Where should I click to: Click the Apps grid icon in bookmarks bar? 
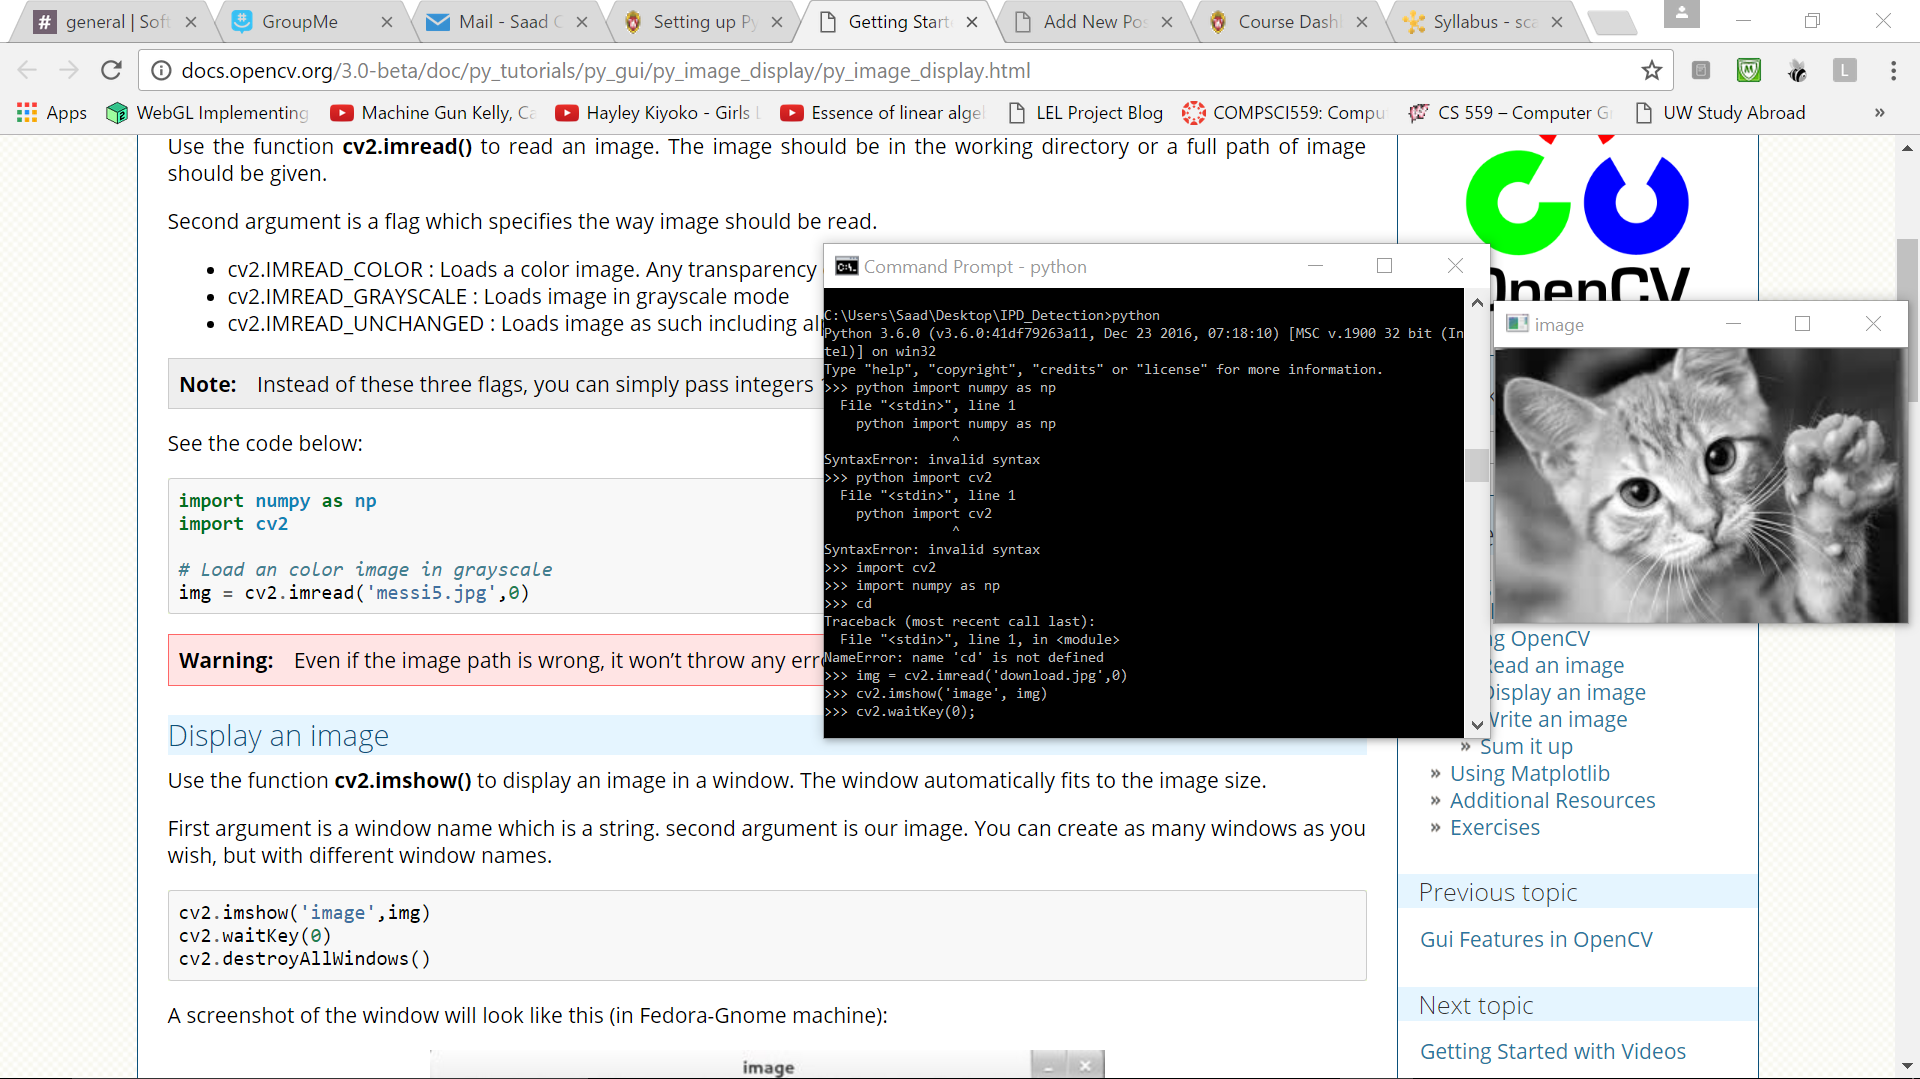[x=27, y=113]
